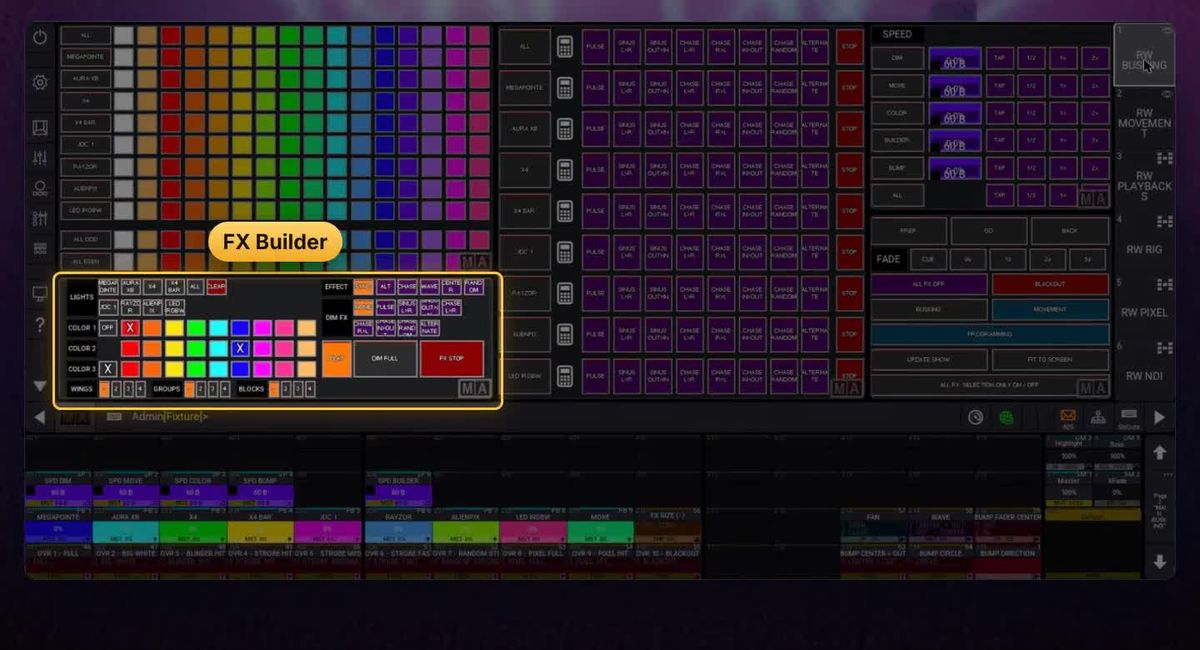Image resolution: width=1200 pixels, height=650 pixels.
Task: Click UPDATE SHOW button
Action: coord(929,360)
